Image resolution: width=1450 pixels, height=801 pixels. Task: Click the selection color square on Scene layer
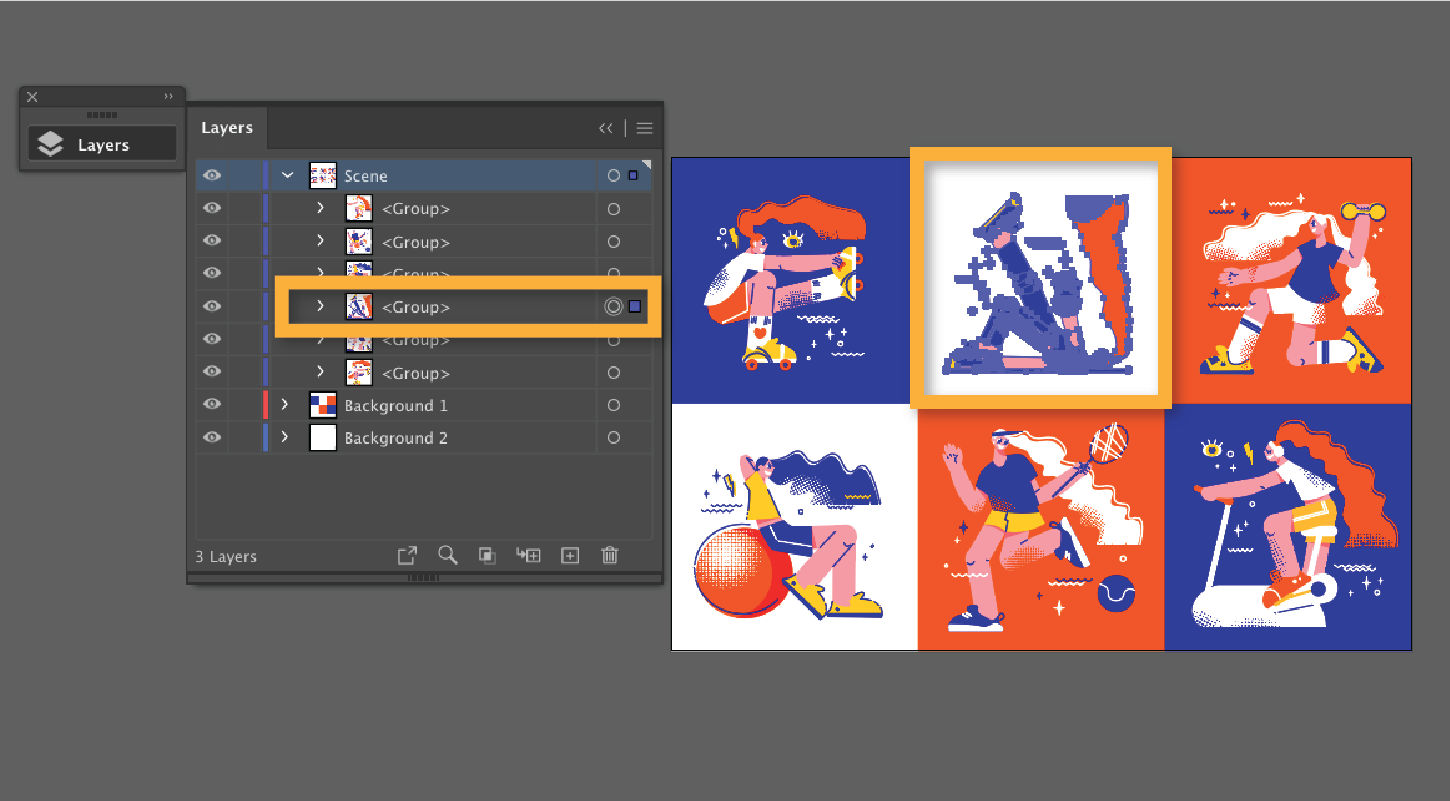click(x=634, y=174)
